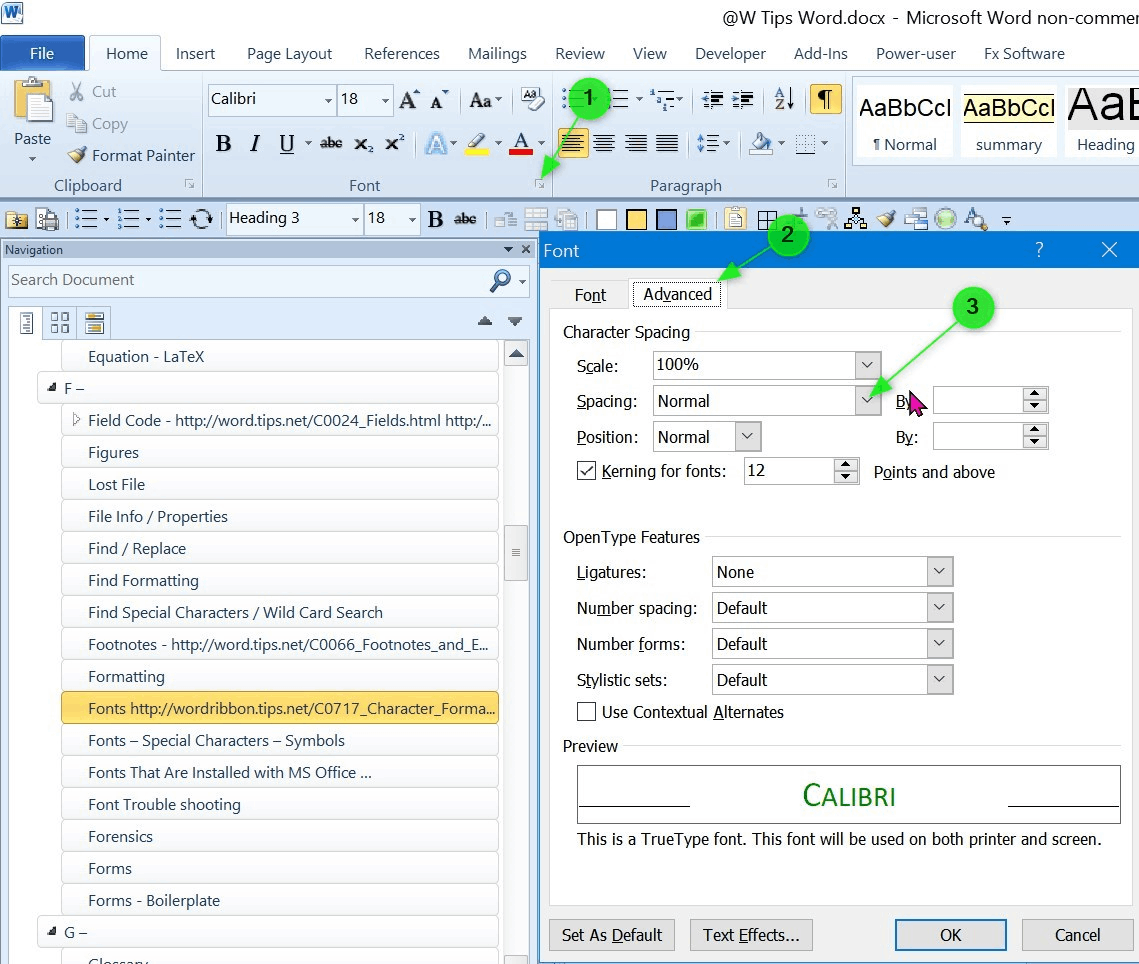
Task: Click the Cancel button
Action: [x=1077, y=935]
